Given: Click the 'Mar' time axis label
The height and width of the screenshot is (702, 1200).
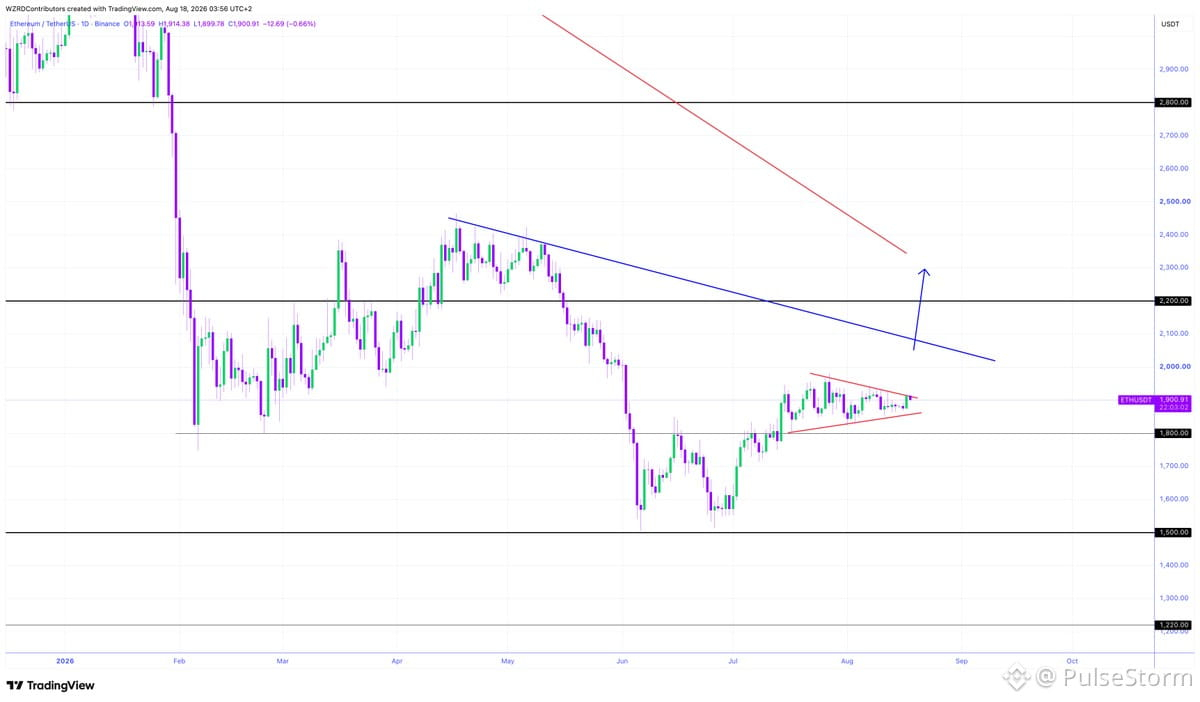Looking at the screenshot, I should point(283,661).
